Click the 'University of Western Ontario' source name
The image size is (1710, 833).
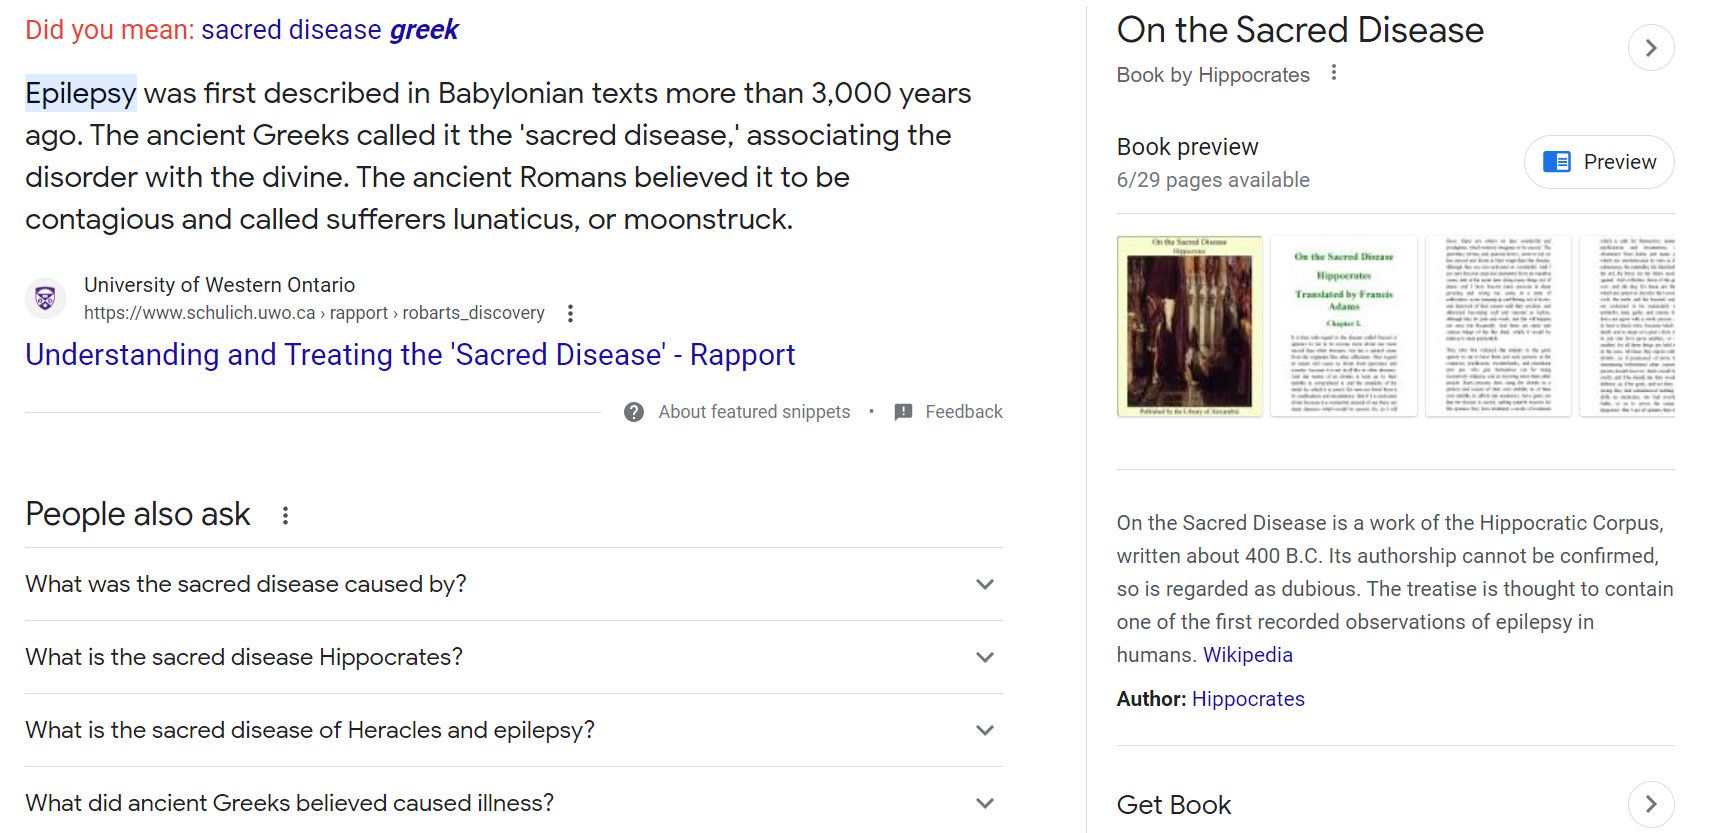pos(219,285)
